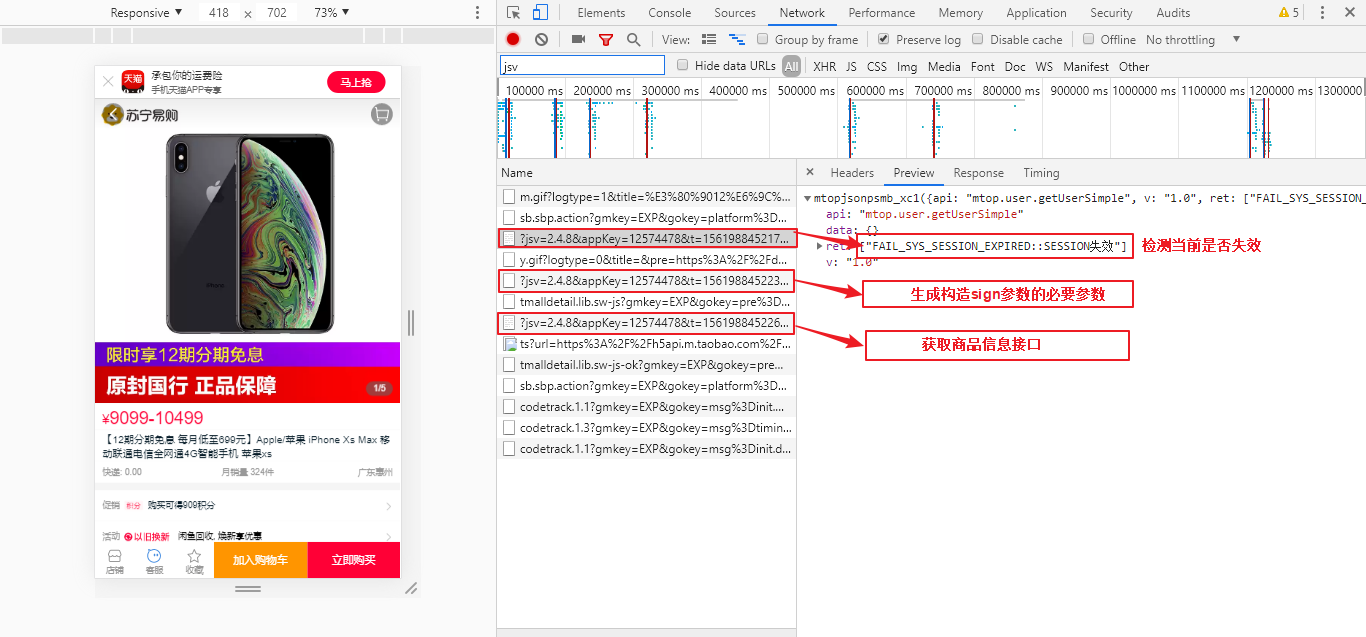Expand the promotion row chevron on page
Image resolution: width=1366 pixels, height=637 pixels.
pyautogui.click(x=388, y=506)
